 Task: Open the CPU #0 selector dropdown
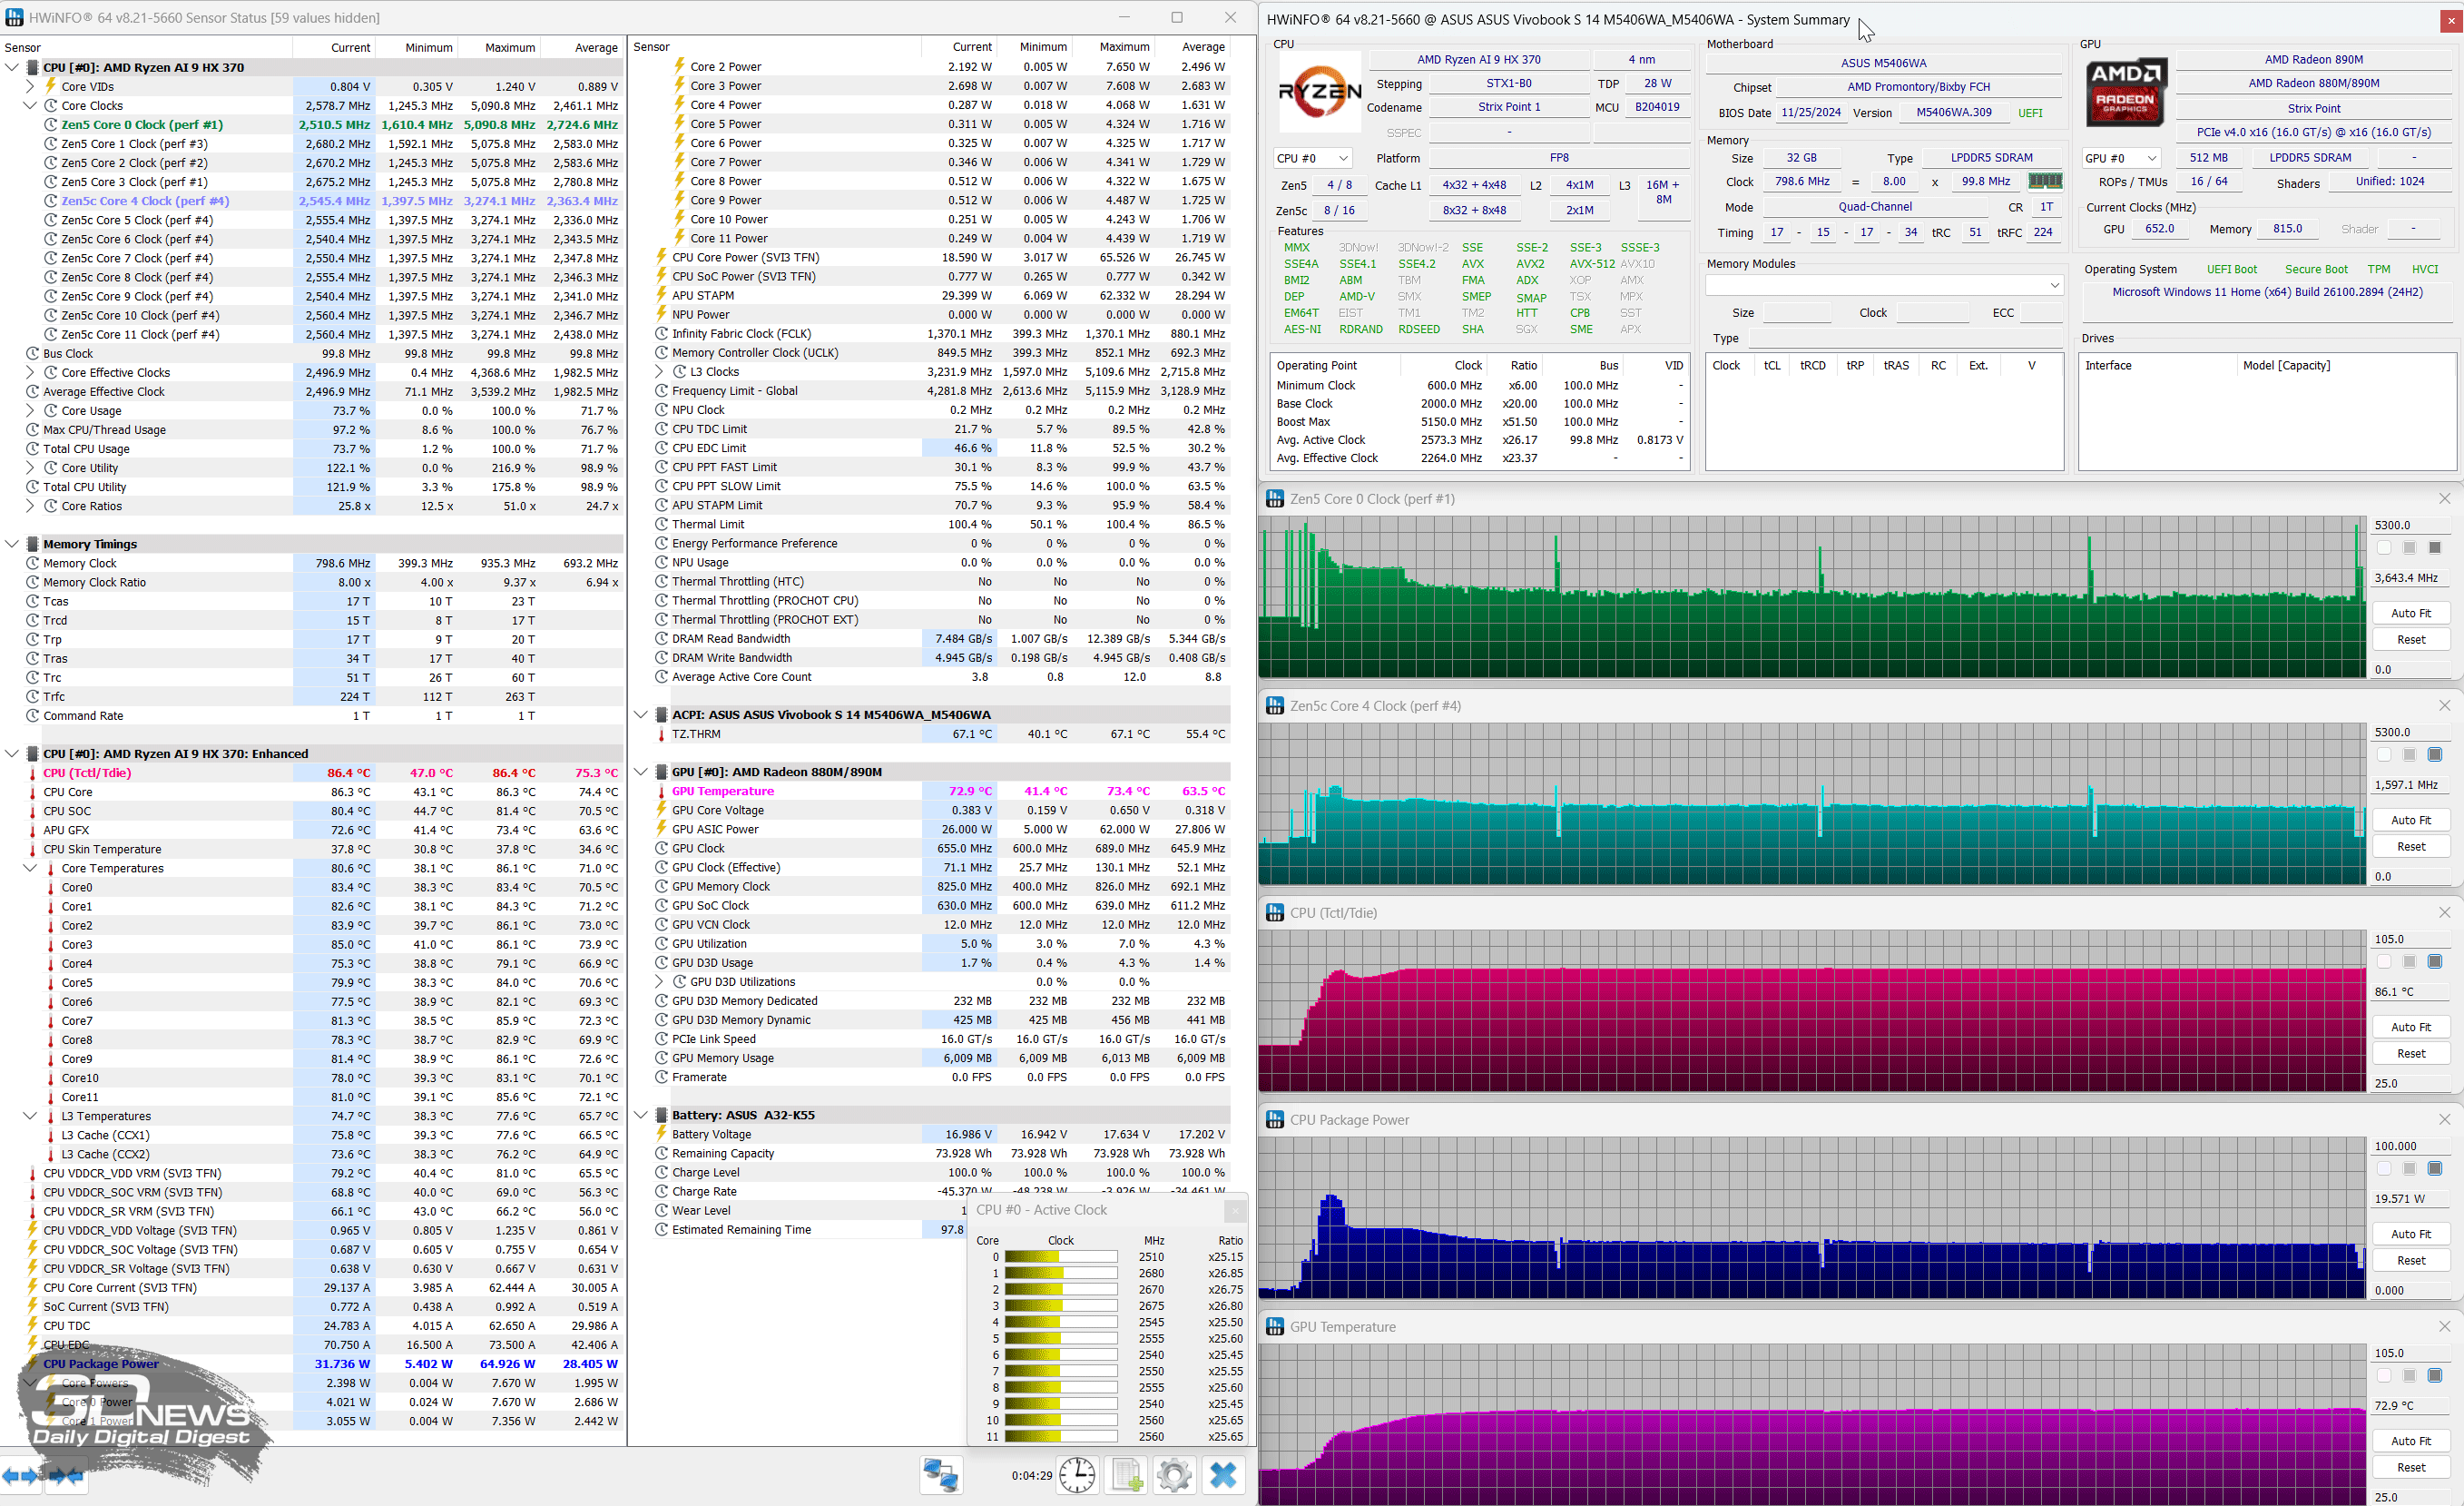[1313, 158]
